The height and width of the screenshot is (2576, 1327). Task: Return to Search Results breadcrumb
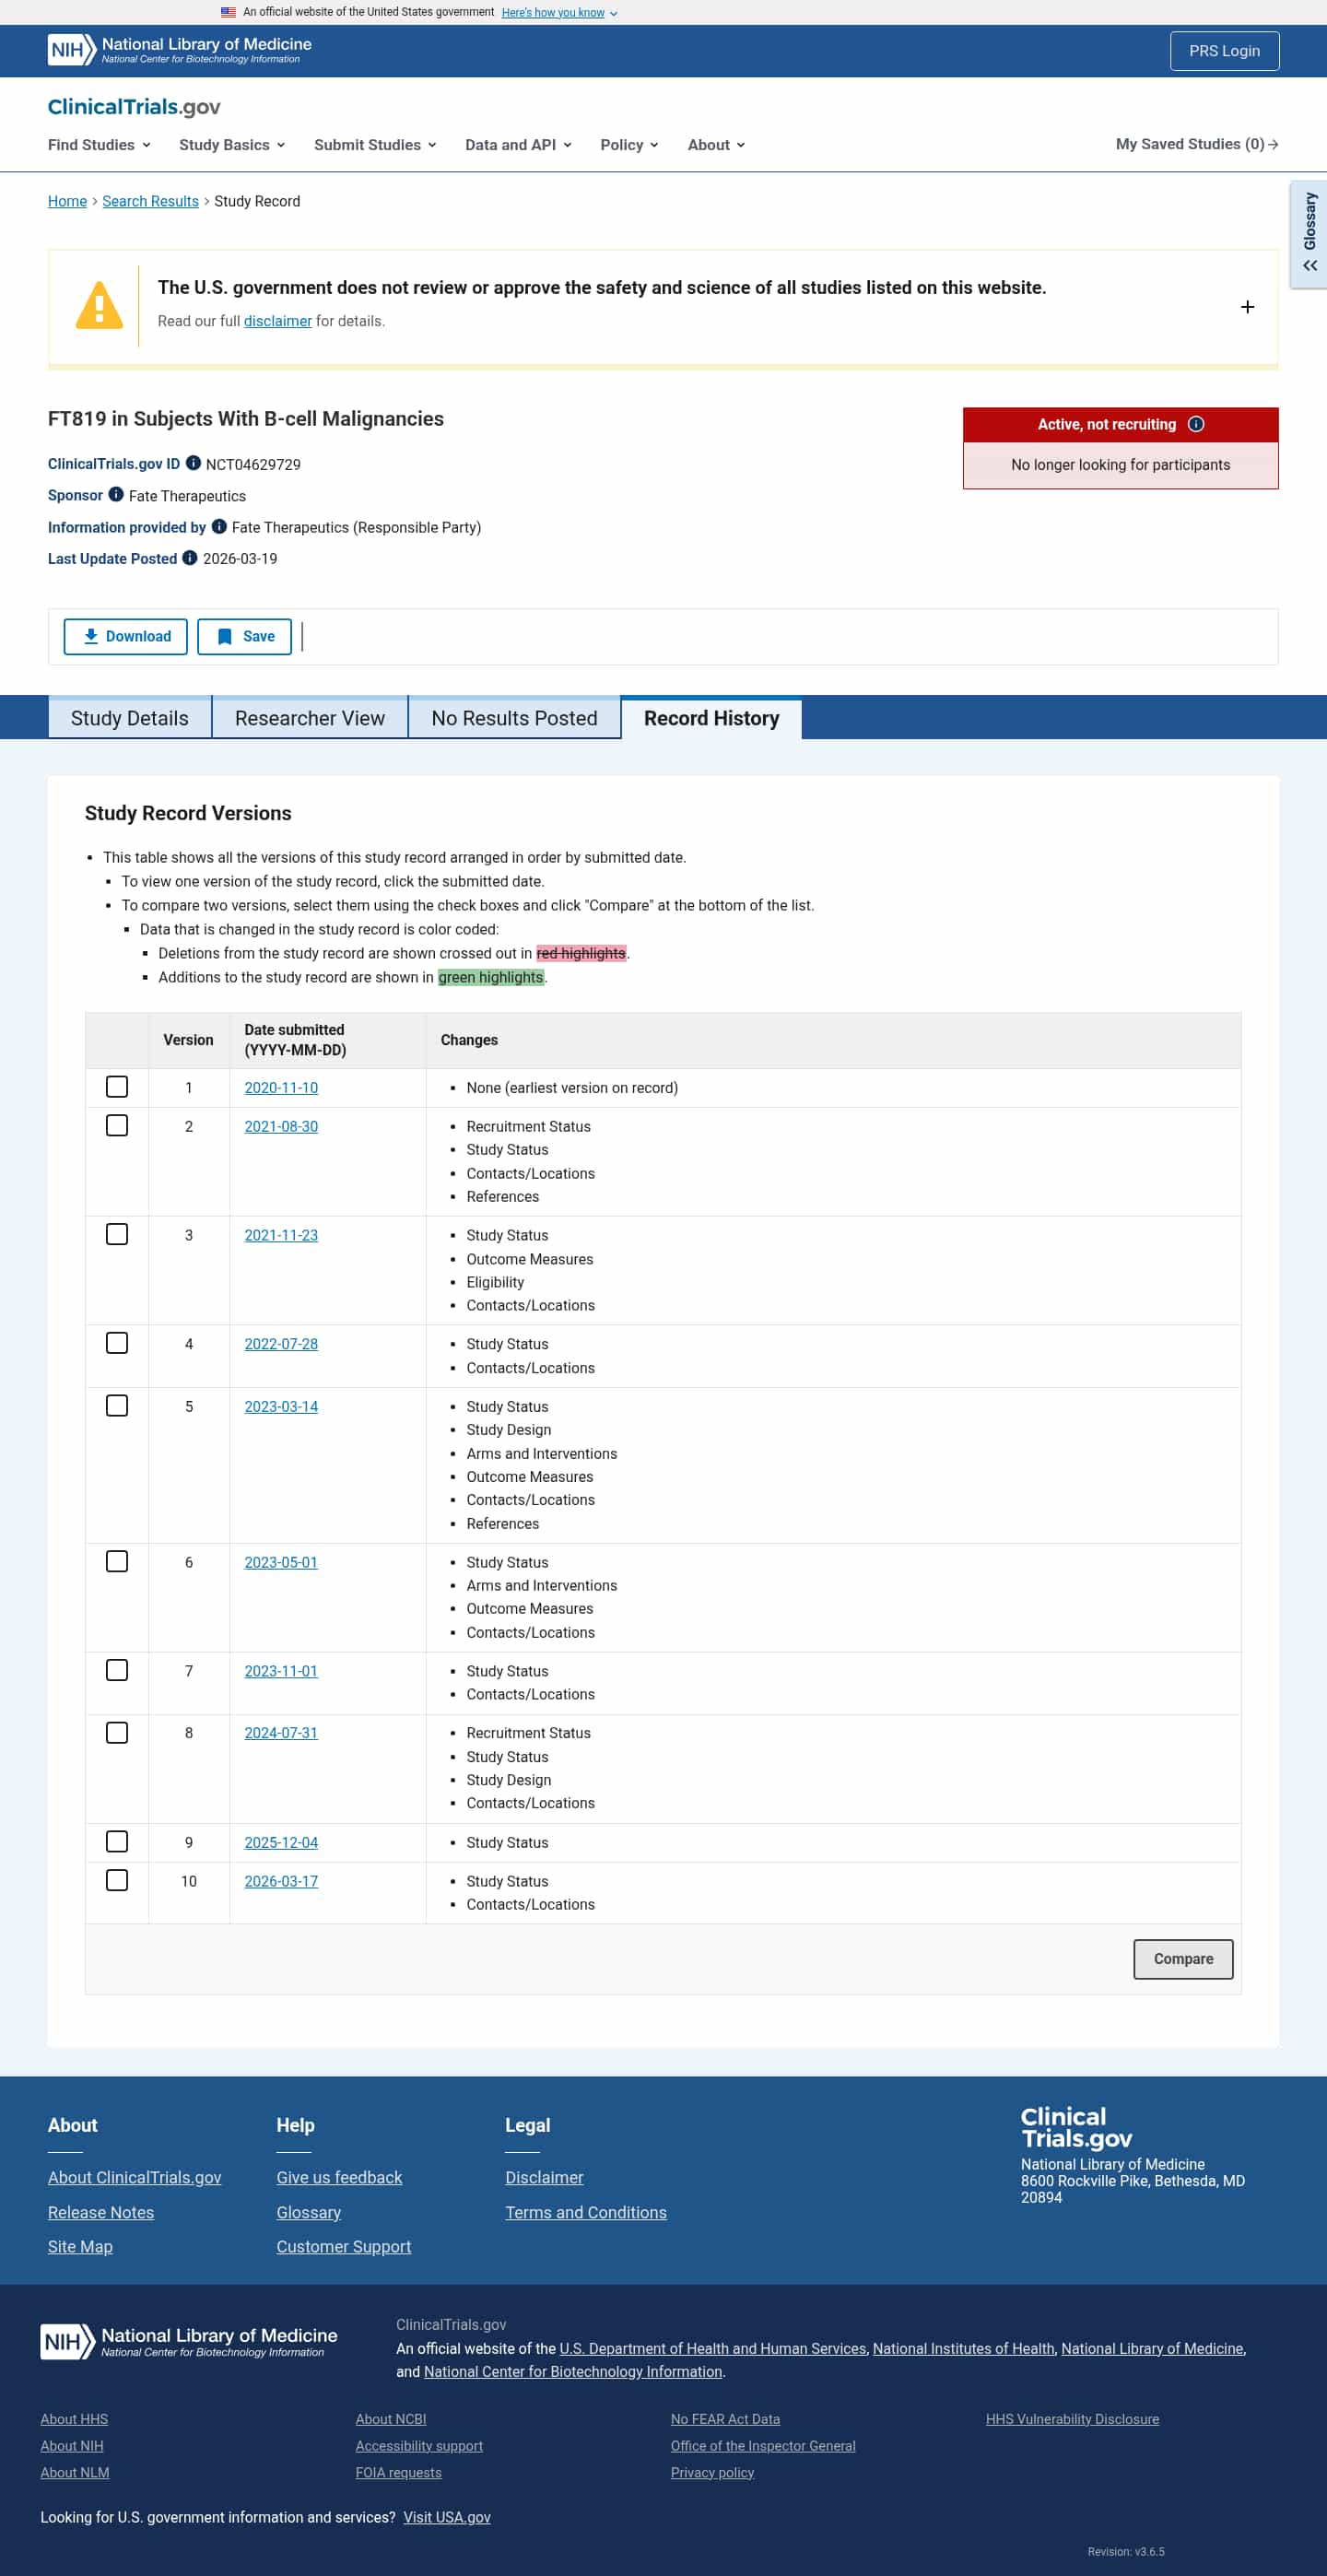coord(150,201)
